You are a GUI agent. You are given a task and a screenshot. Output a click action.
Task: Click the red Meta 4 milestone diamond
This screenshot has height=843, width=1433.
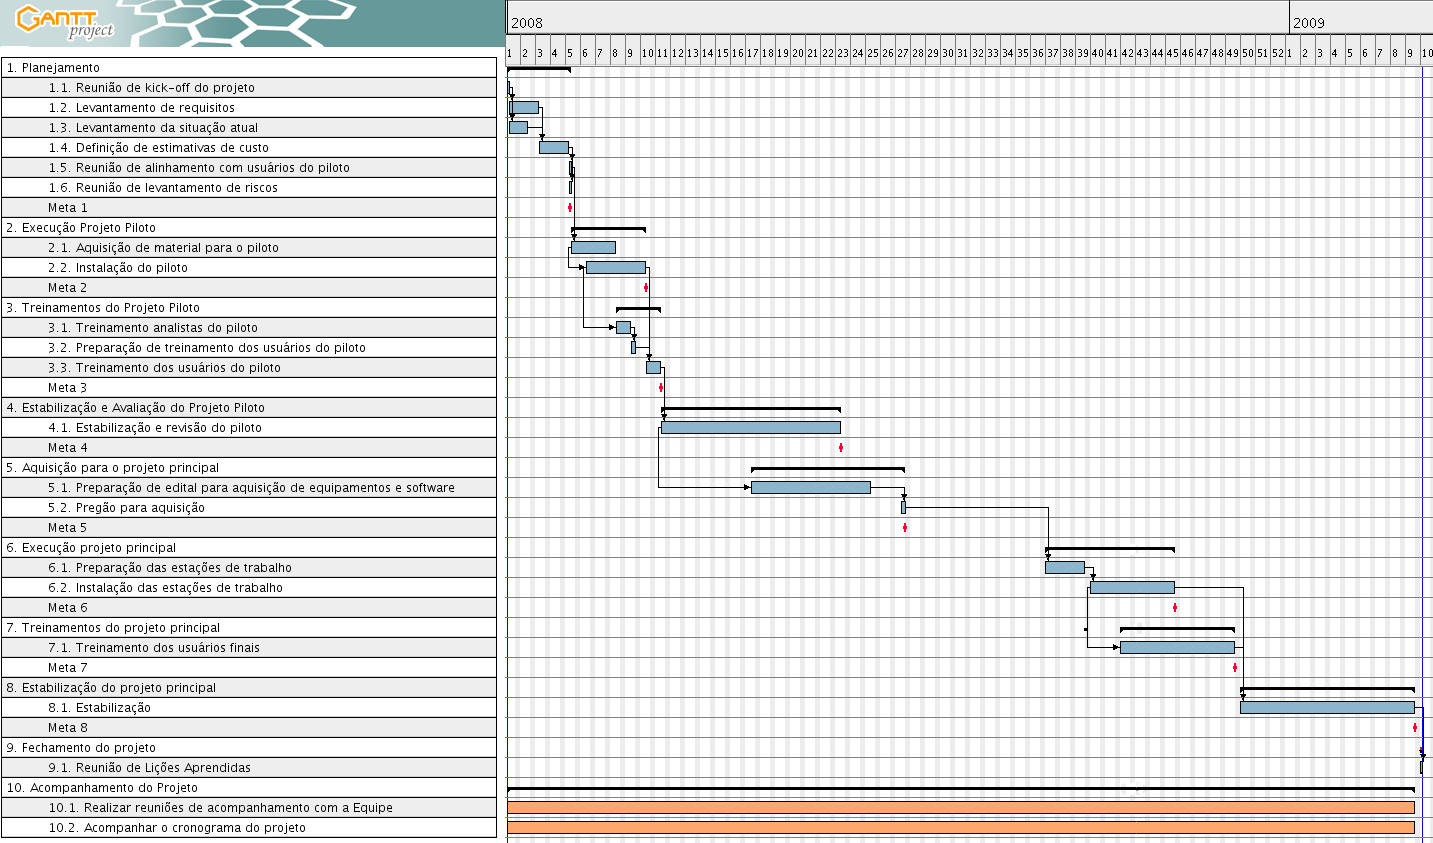[841, 448]
